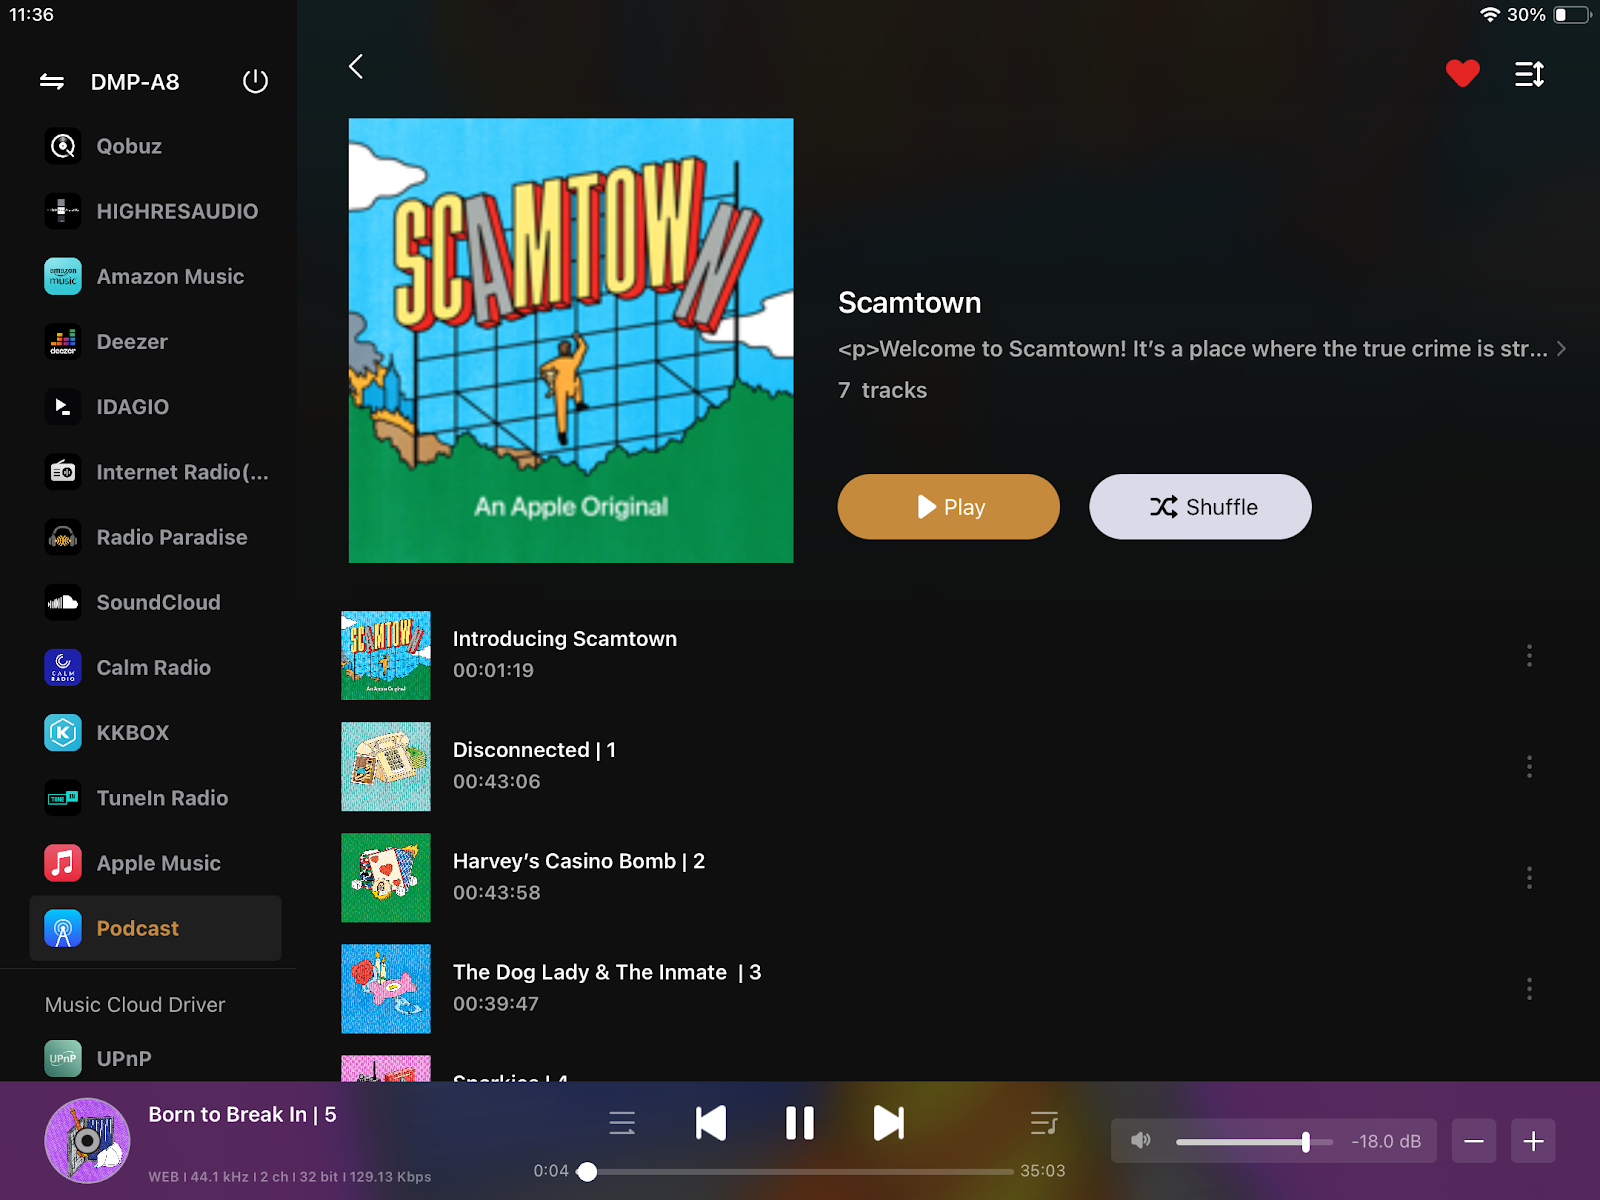Adjust the volume slider handle
The width and height of the screenshot is (1600, 1200).
pyautogui.click(x=1305, y=1141)
